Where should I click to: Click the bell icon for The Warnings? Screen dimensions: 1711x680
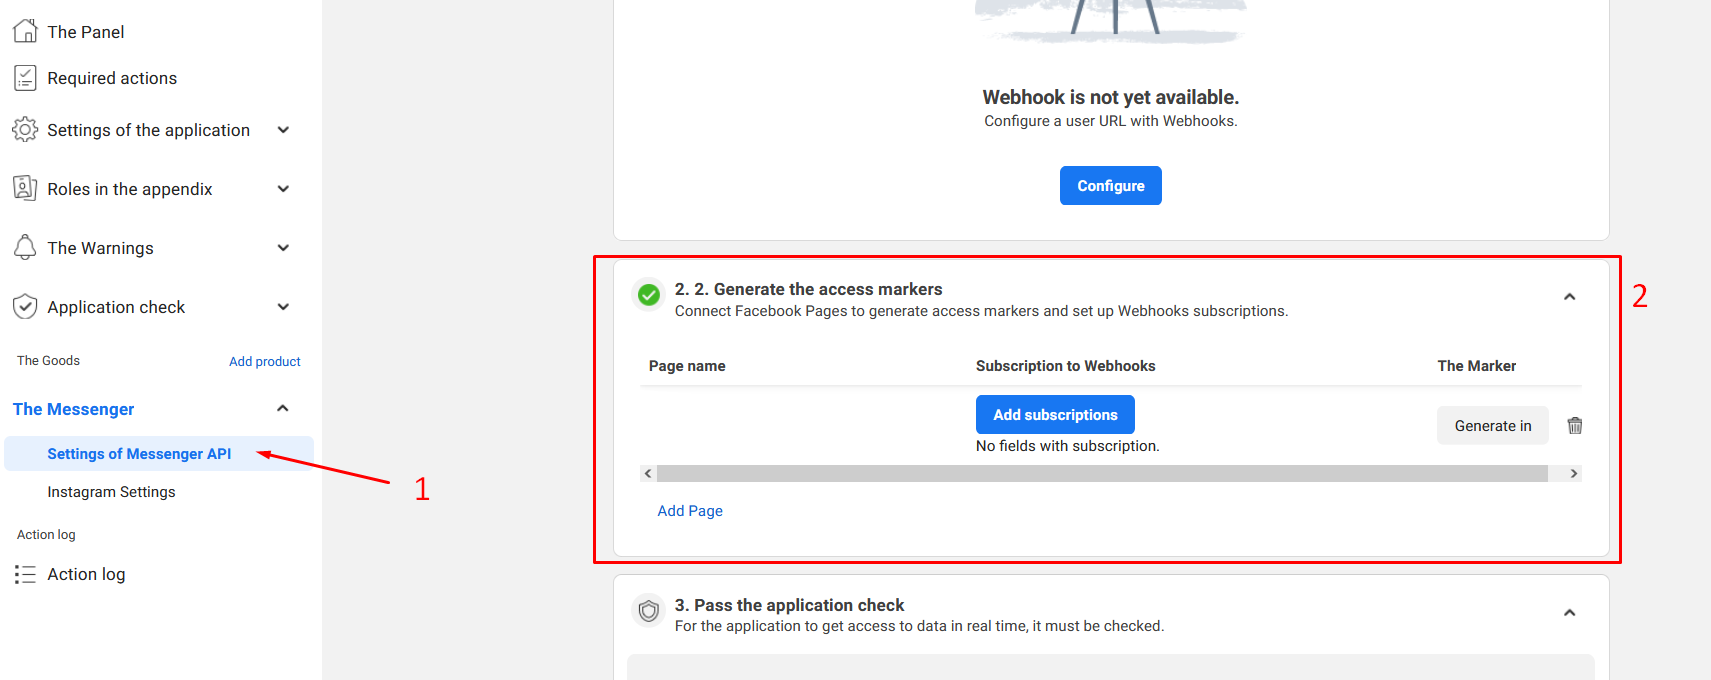[x=25, y=247]
